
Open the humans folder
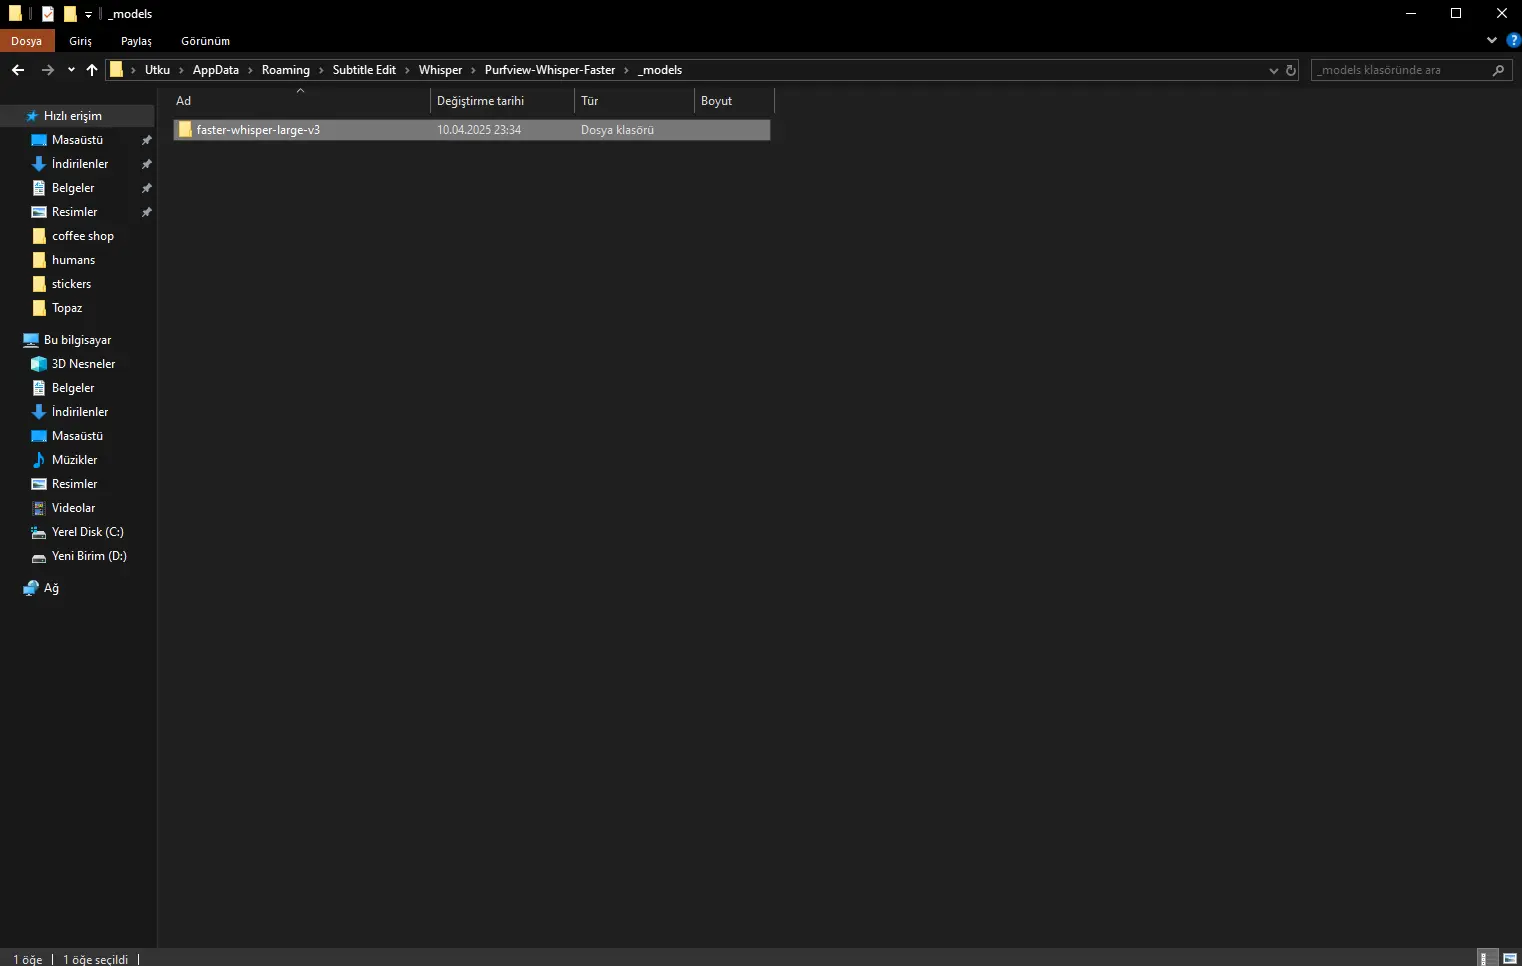click(x=73, y=260)
